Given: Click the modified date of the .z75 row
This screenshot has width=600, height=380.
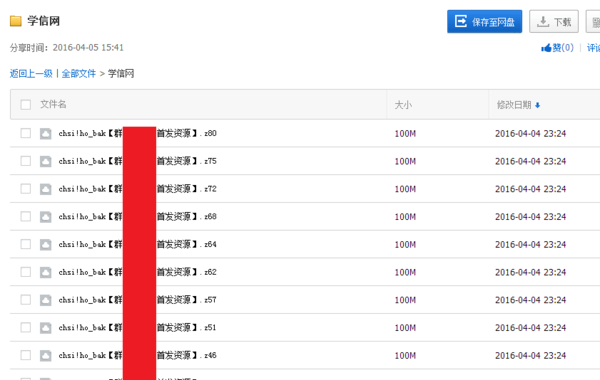Looking at the screenshot, I should pos(530,161).
